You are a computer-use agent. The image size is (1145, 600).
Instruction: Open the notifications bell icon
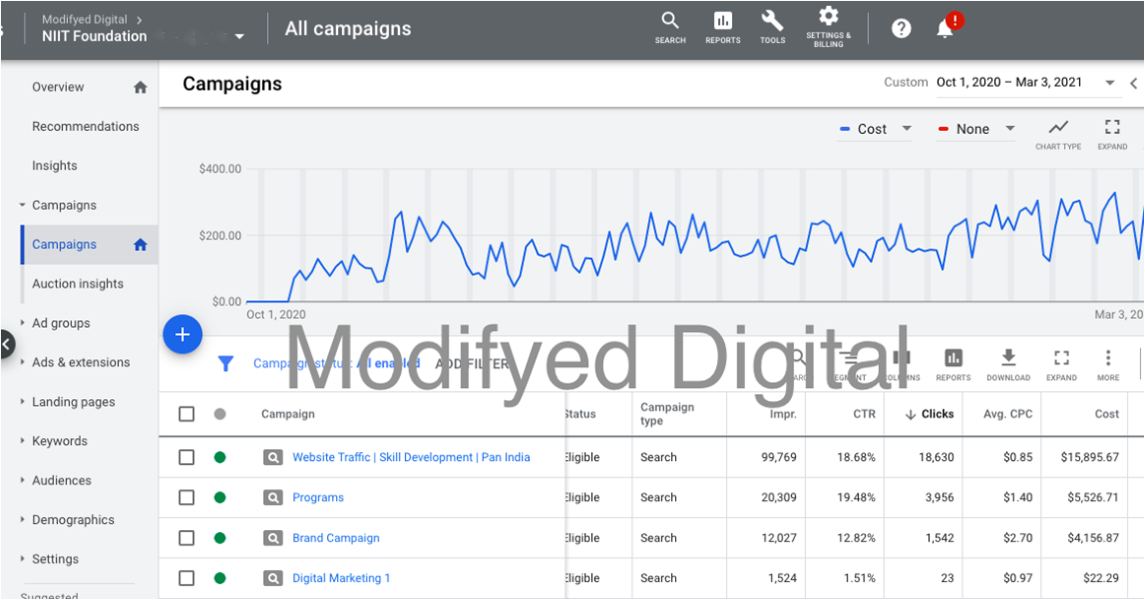point(946,28)
